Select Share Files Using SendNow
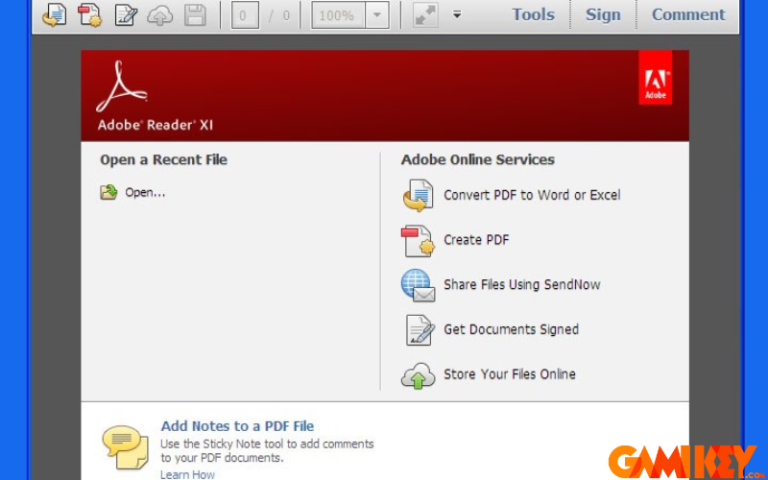Image resolution: width=768 pixels, height=480 pixels. (522, 285)
